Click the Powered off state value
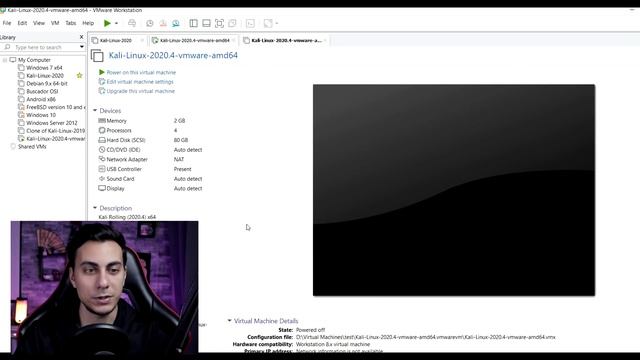Viewport: 640px width, 360px height. [x=310, y=330]
